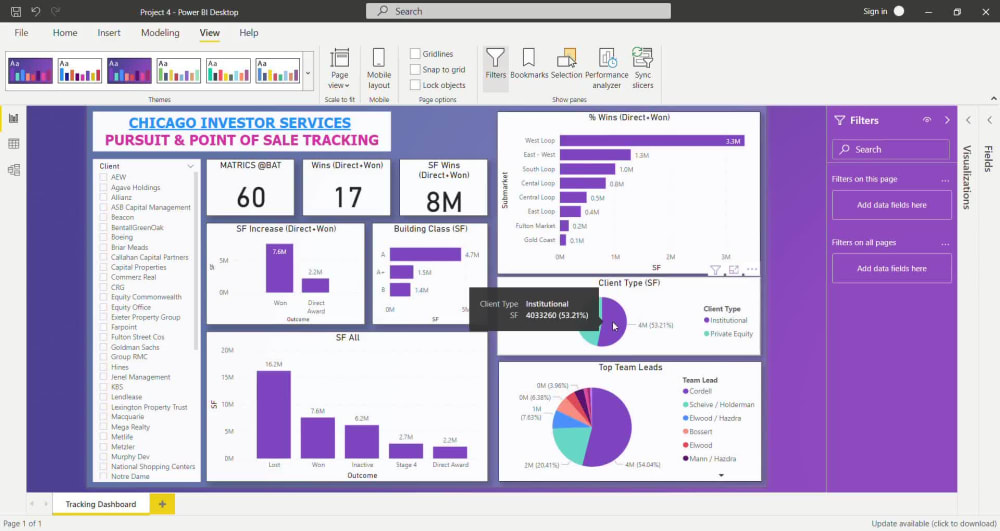Open Chicago Investor Services title link
This screenshot has height=531, width=1000.
pyautogui.click(x=240, y=123)
